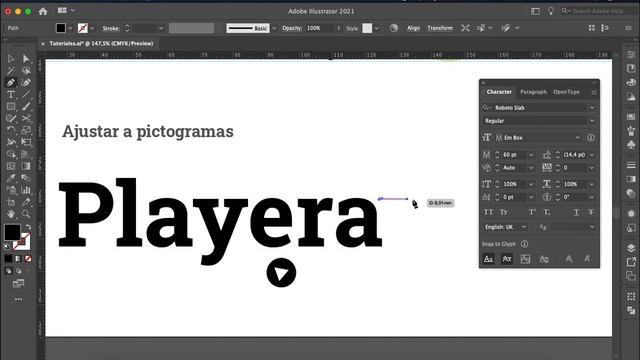The height and width of the screenshot is (360, 640).
Task: Select the Artboard tool
Action: tap(11, 202)
